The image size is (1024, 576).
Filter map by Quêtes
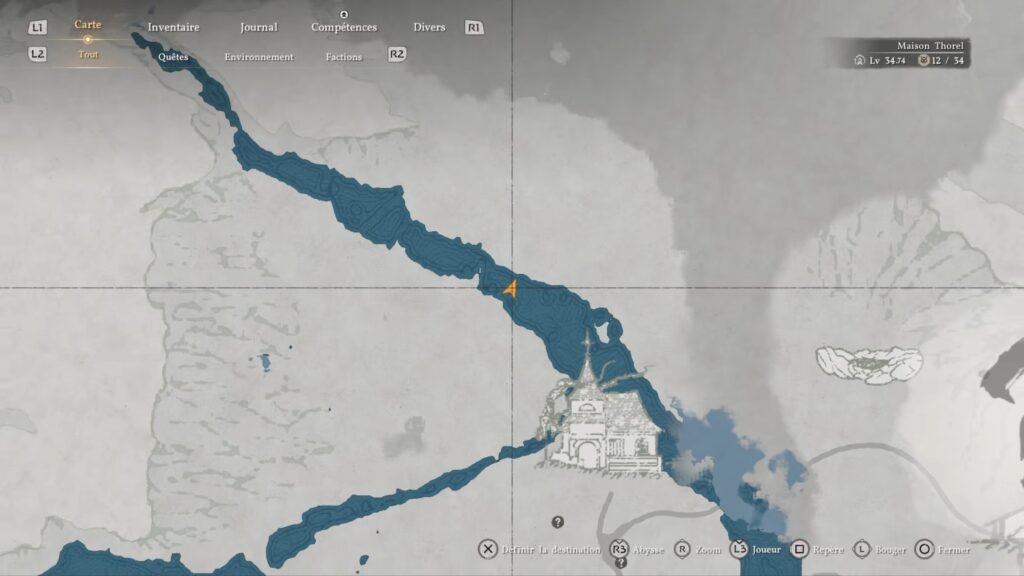tap(173, 57)
